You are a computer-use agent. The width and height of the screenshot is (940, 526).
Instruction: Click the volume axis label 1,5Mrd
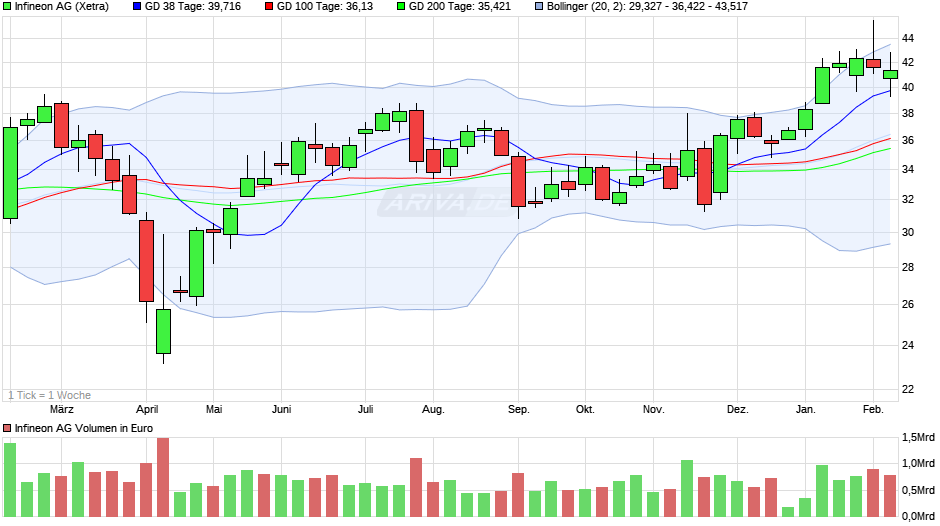tap(918, 438)
